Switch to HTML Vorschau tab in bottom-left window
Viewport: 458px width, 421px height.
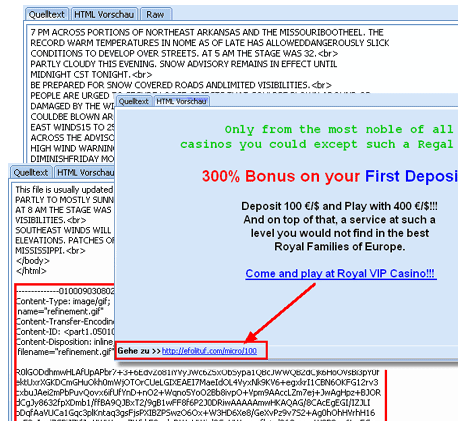pyautogui.click(x=85, y=173)
